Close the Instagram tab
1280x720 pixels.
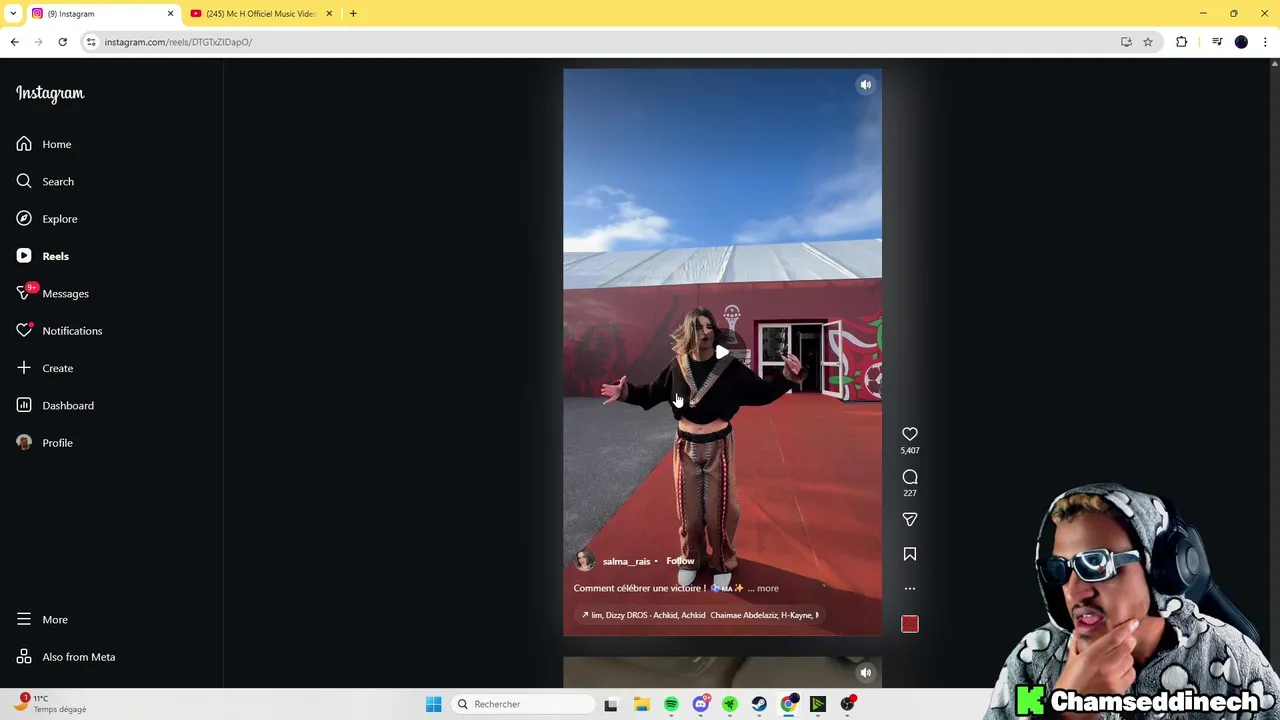[170, 14]
